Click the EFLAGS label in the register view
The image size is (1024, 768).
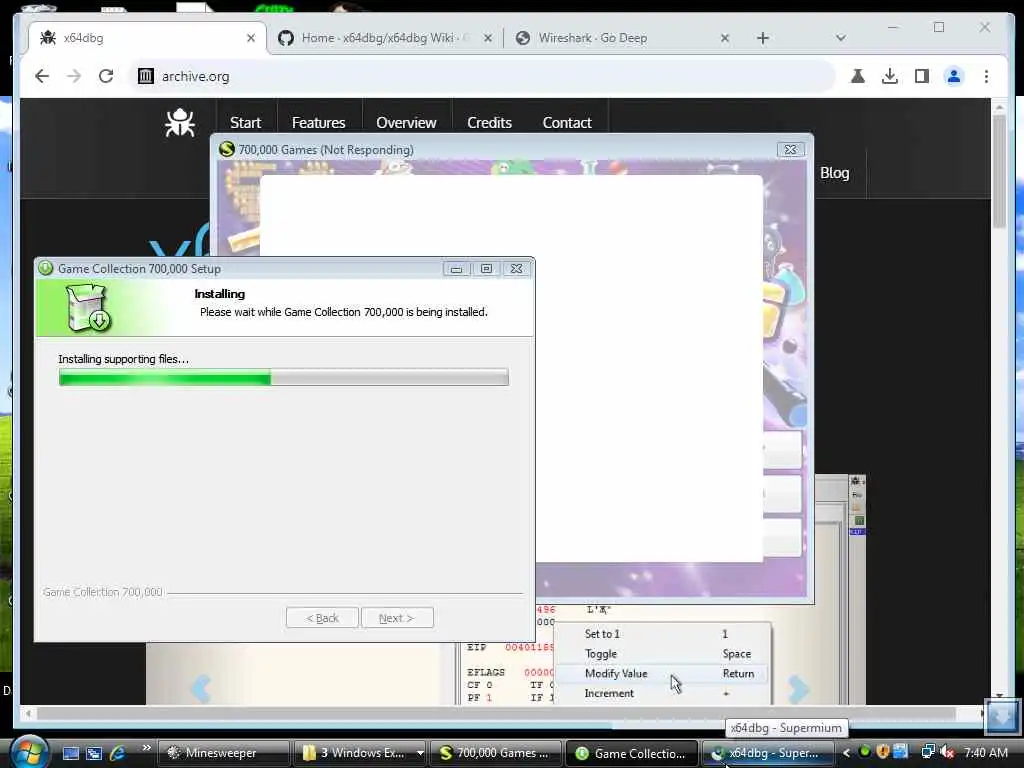(x=486, y=672)
